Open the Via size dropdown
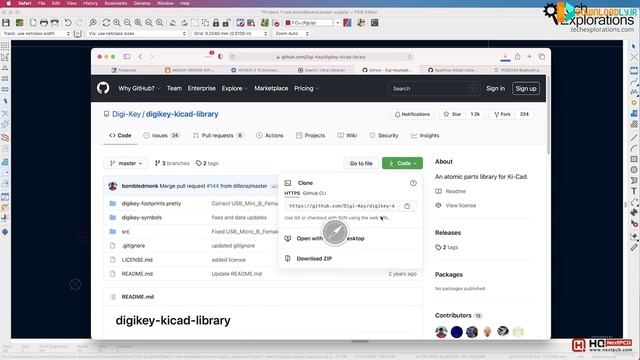 pyautogui.click(x=138, y=33)
